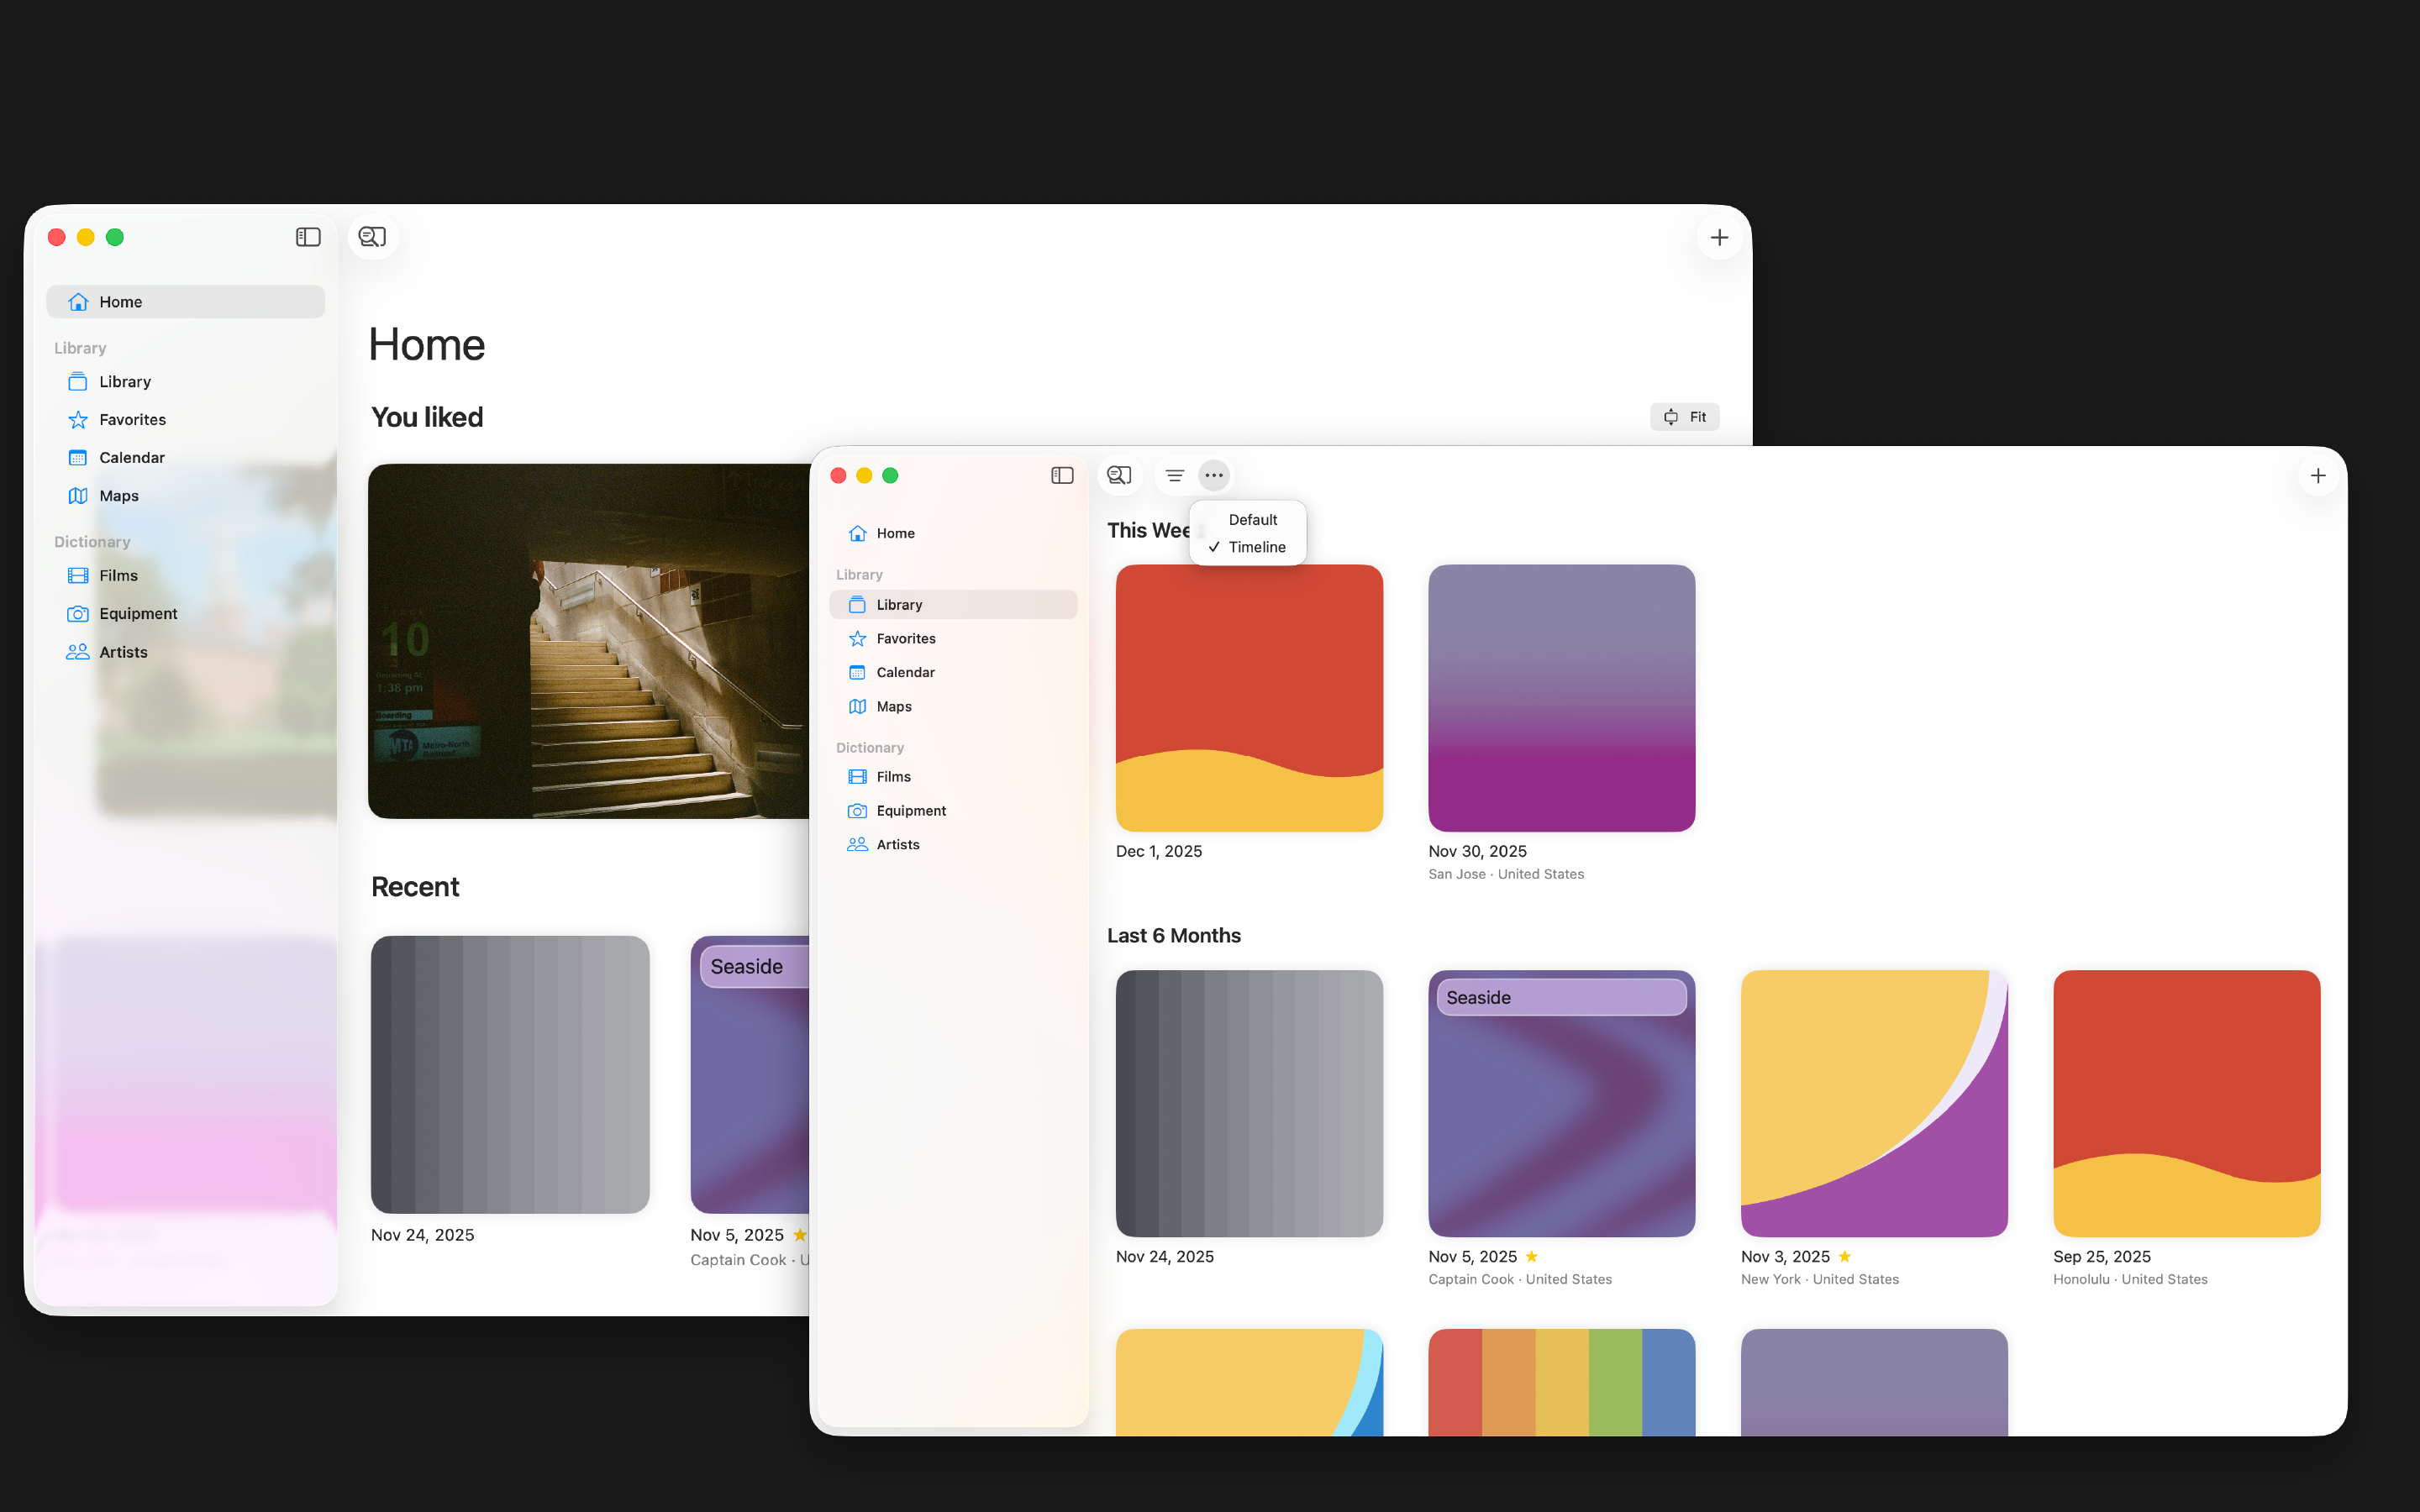The width and height of the screenshot is (2420, 1512).
Task: Open the filter options icon
Action: coord(1174,475)
